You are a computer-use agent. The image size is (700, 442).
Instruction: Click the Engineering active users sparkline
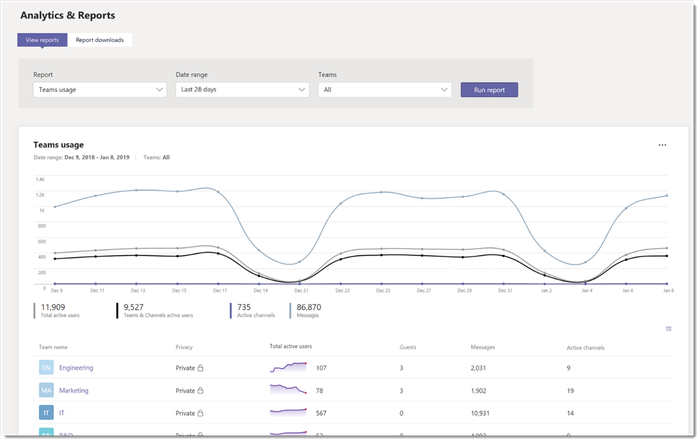tap(288, 367)
